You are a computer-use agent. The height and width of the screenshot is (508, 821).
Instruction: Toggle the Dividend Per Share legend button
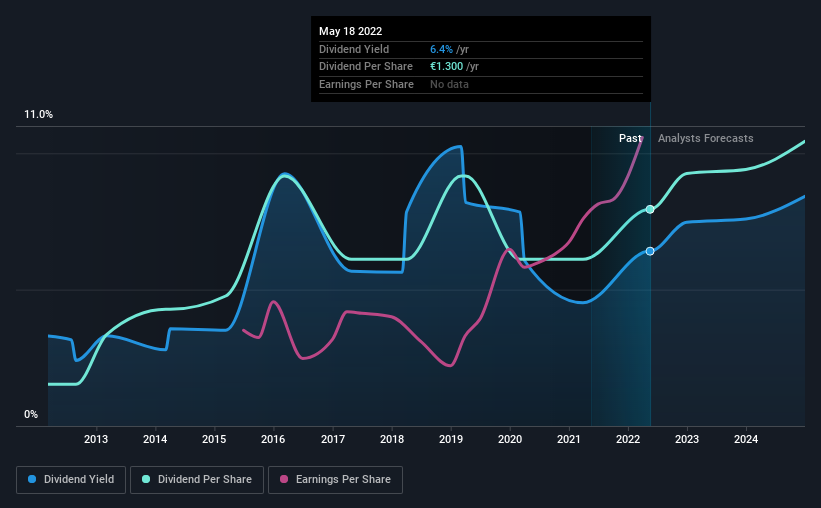197,480
